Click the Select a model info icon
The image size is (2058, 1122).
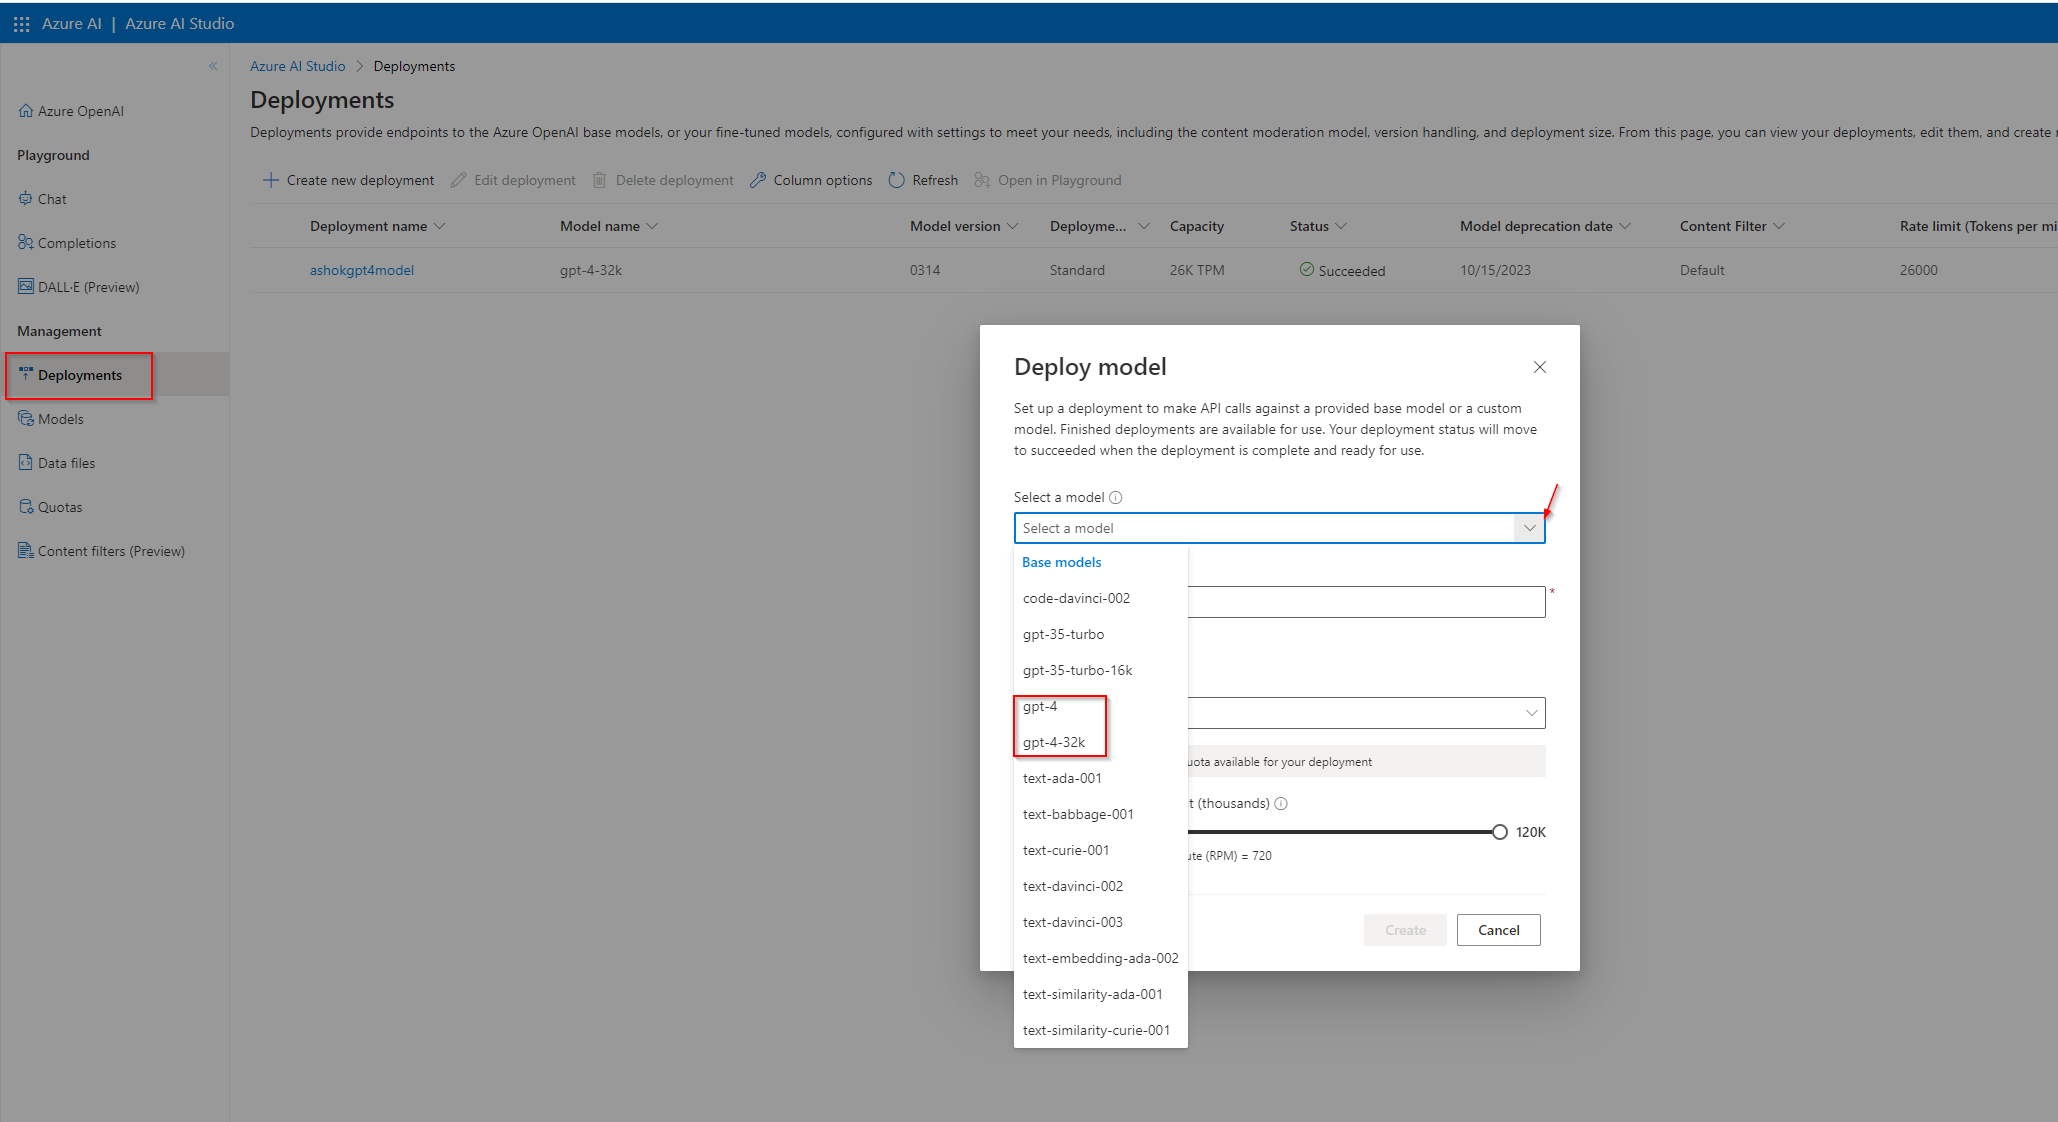click(1116, 498)
